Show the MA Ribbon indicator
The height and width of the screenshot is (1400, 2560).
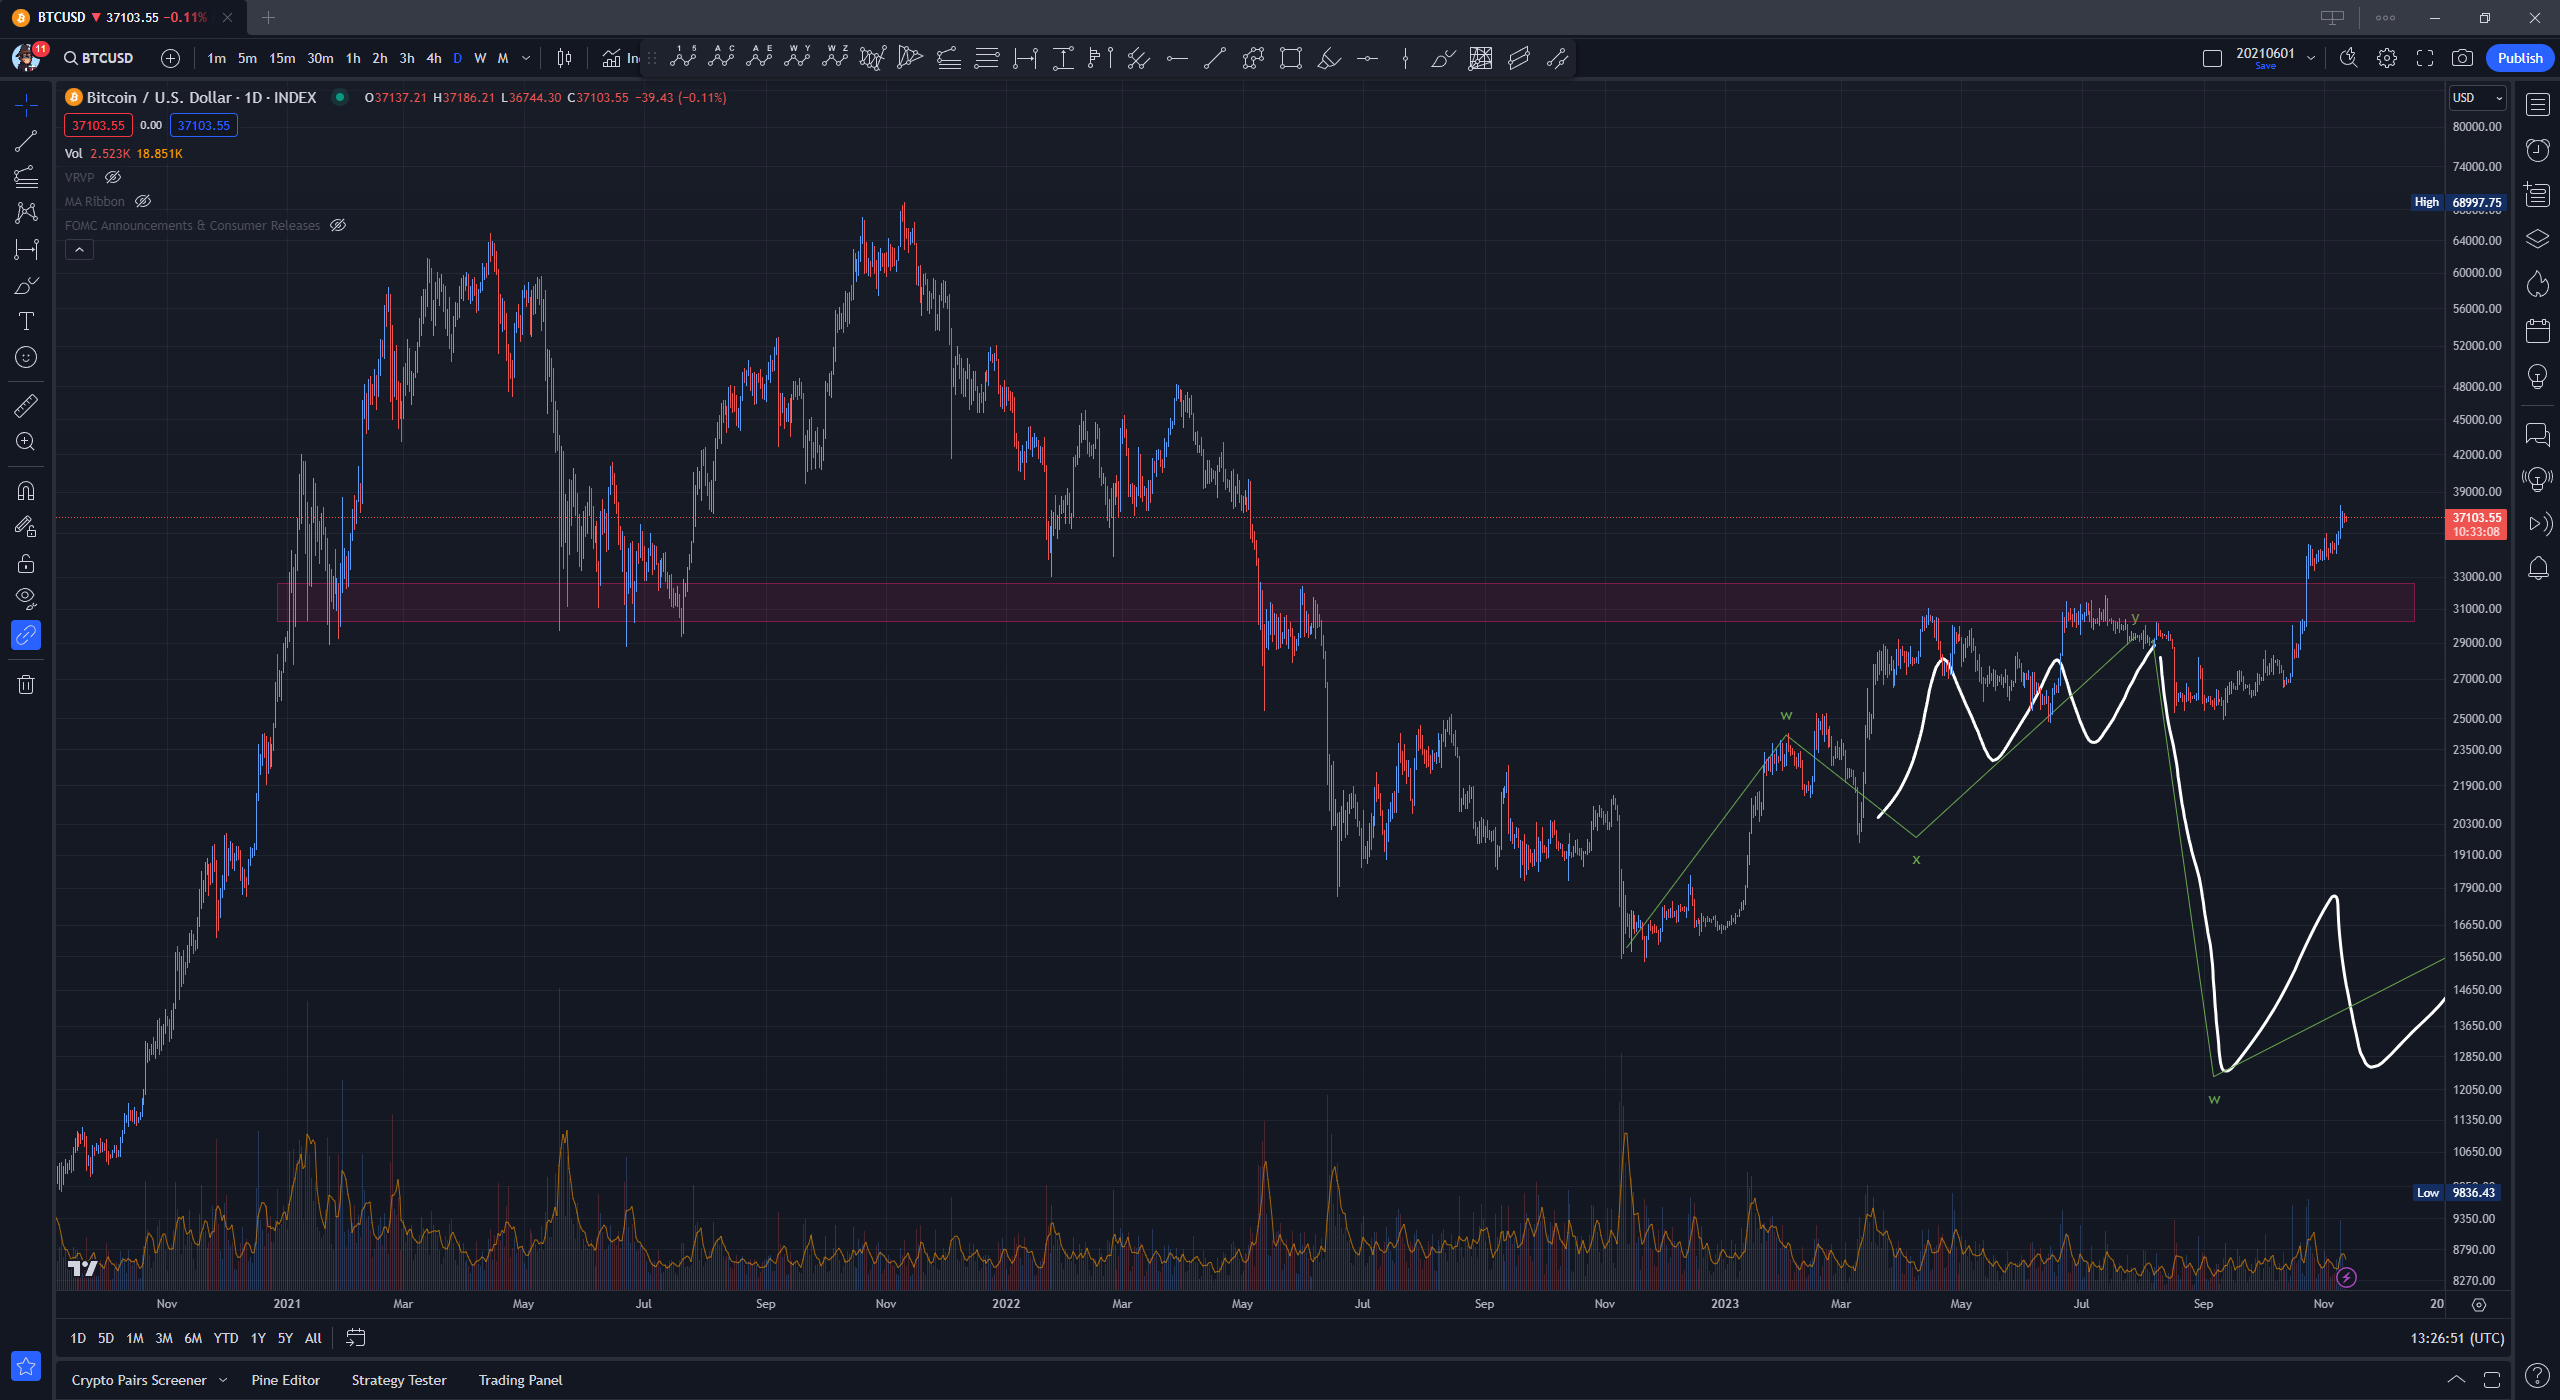pos(143,201)
